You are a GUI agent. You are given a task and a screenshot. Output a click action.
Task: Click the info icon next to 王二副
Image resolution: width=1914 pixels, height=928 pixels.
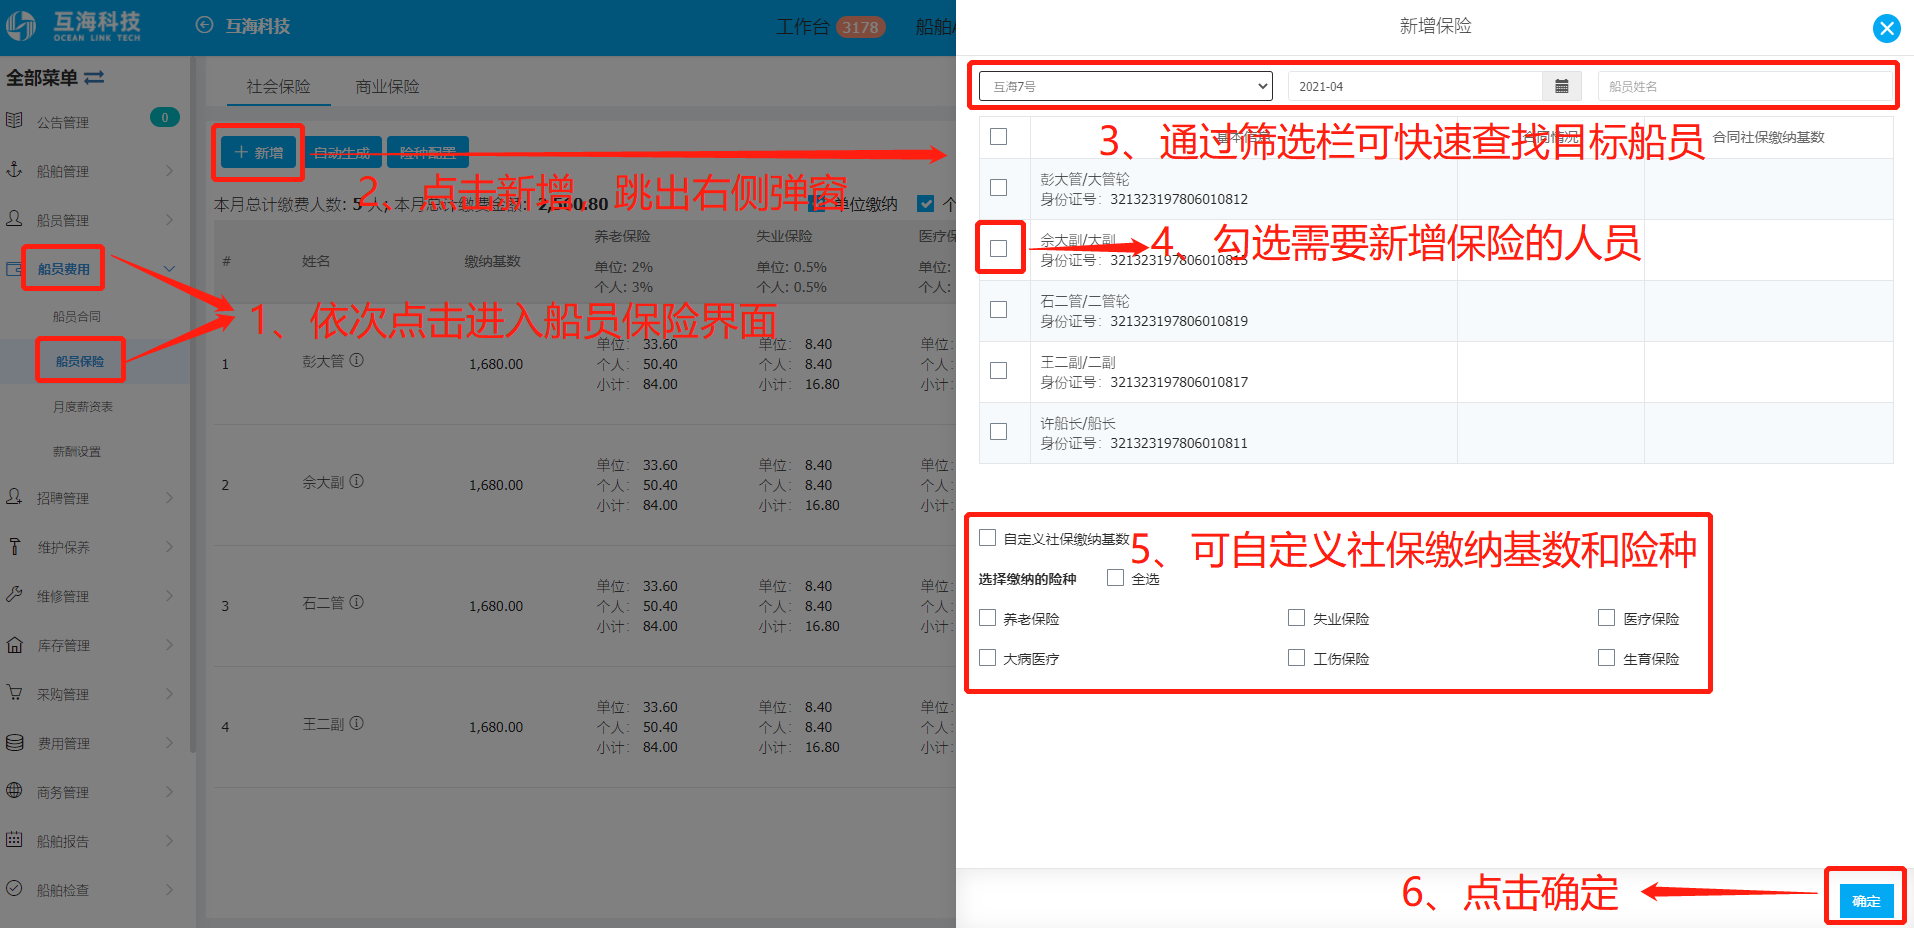[x=357, y=723]
